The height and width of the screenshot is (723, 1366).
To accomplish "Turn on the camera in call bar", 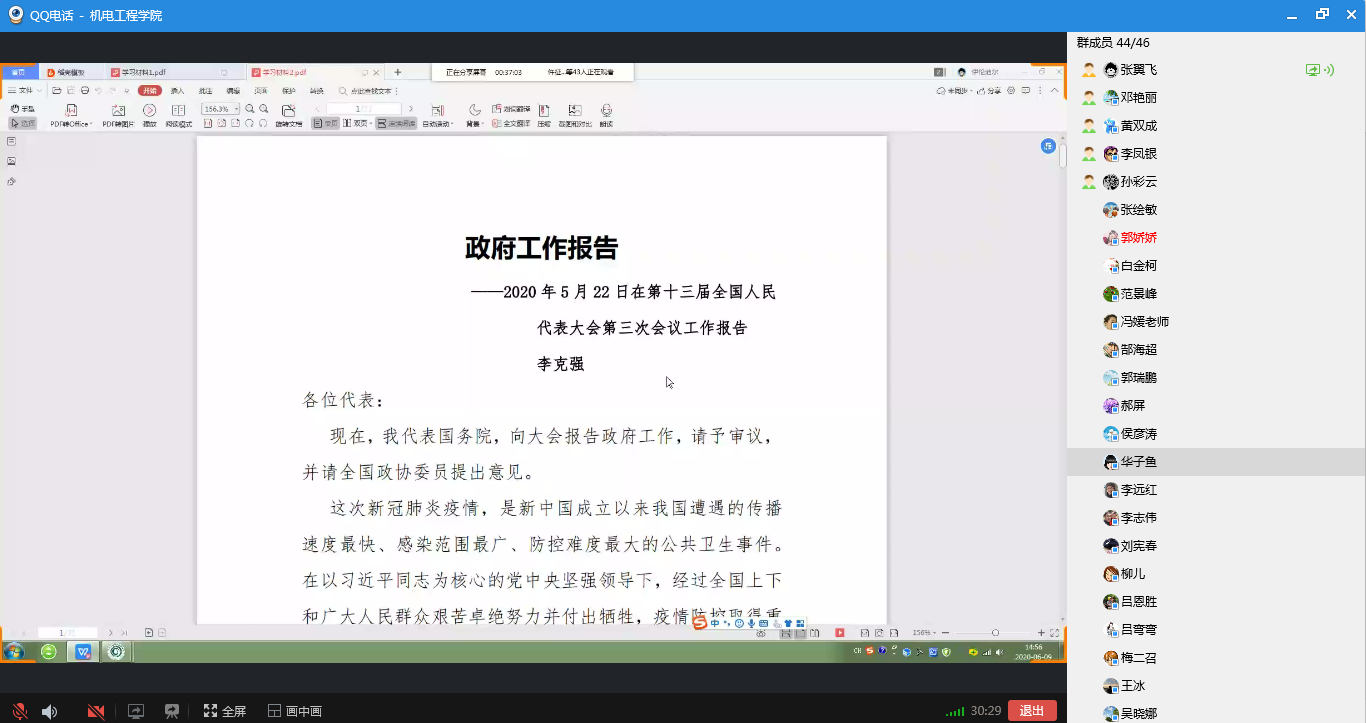I will tap(96, 711).
